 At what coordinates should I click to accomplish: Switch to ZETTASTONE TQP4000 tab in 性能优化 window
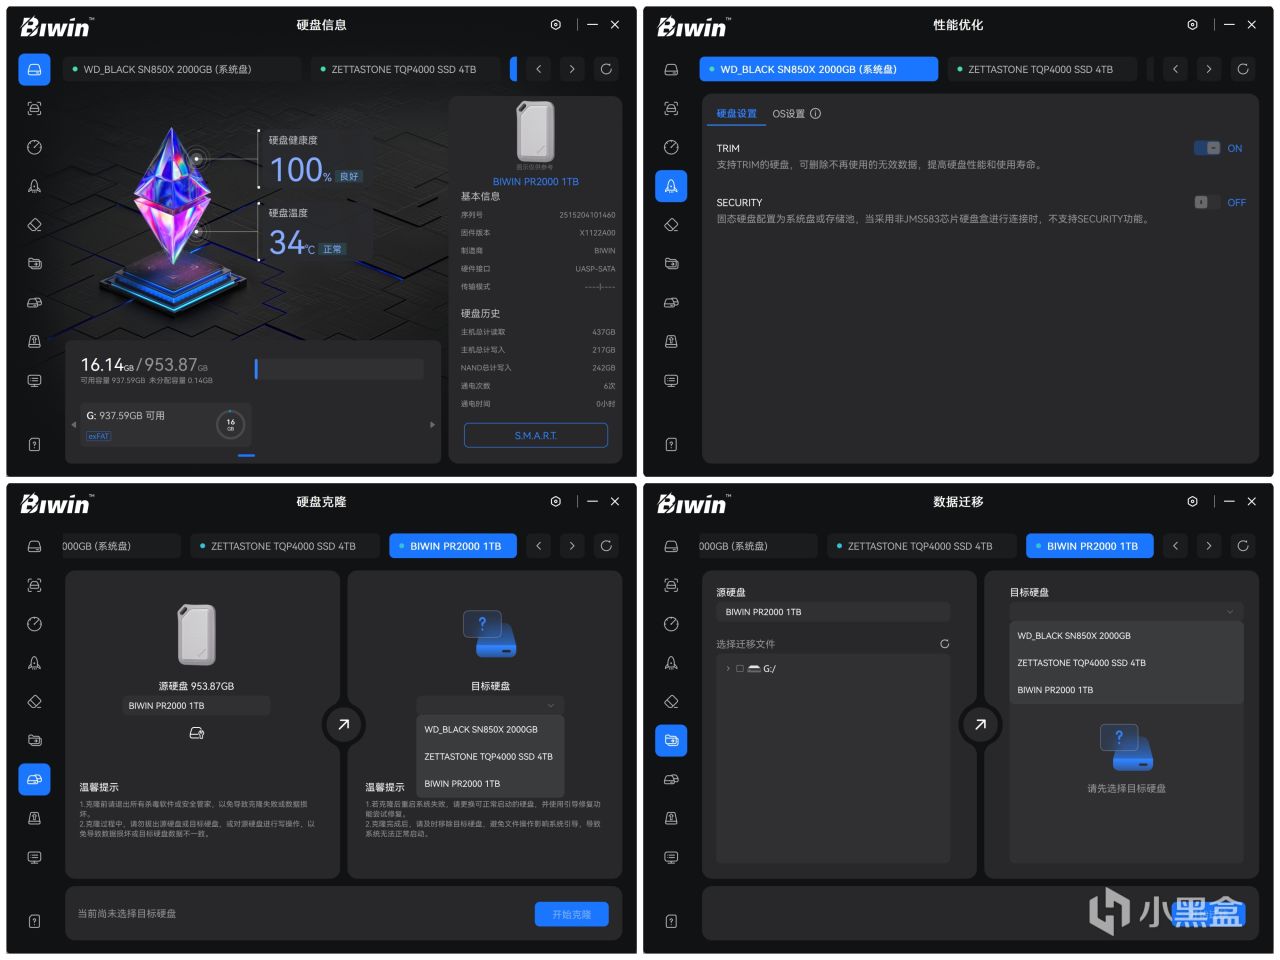coord(1043,69)
